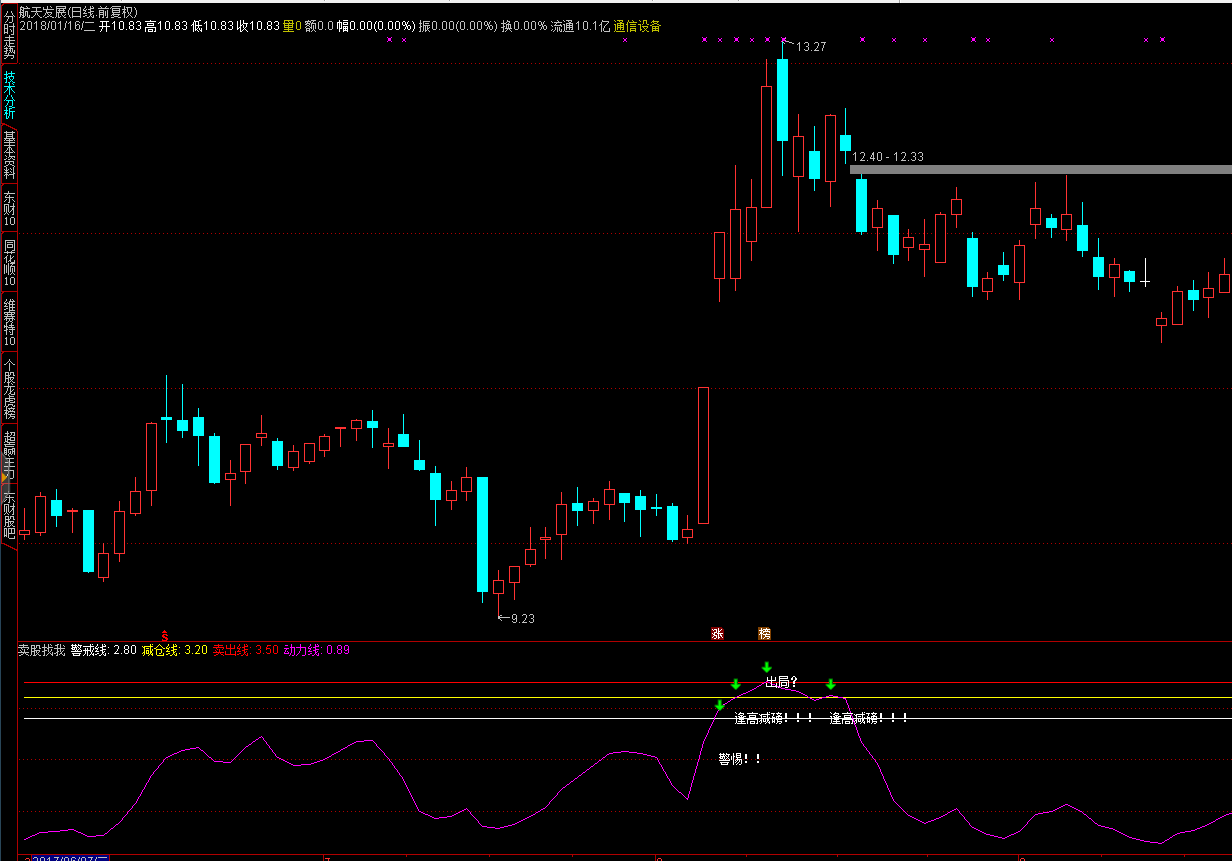1232x861 pixels.
Task: Click the 榜 event marker icon
Action: click(x=765, y=633)
